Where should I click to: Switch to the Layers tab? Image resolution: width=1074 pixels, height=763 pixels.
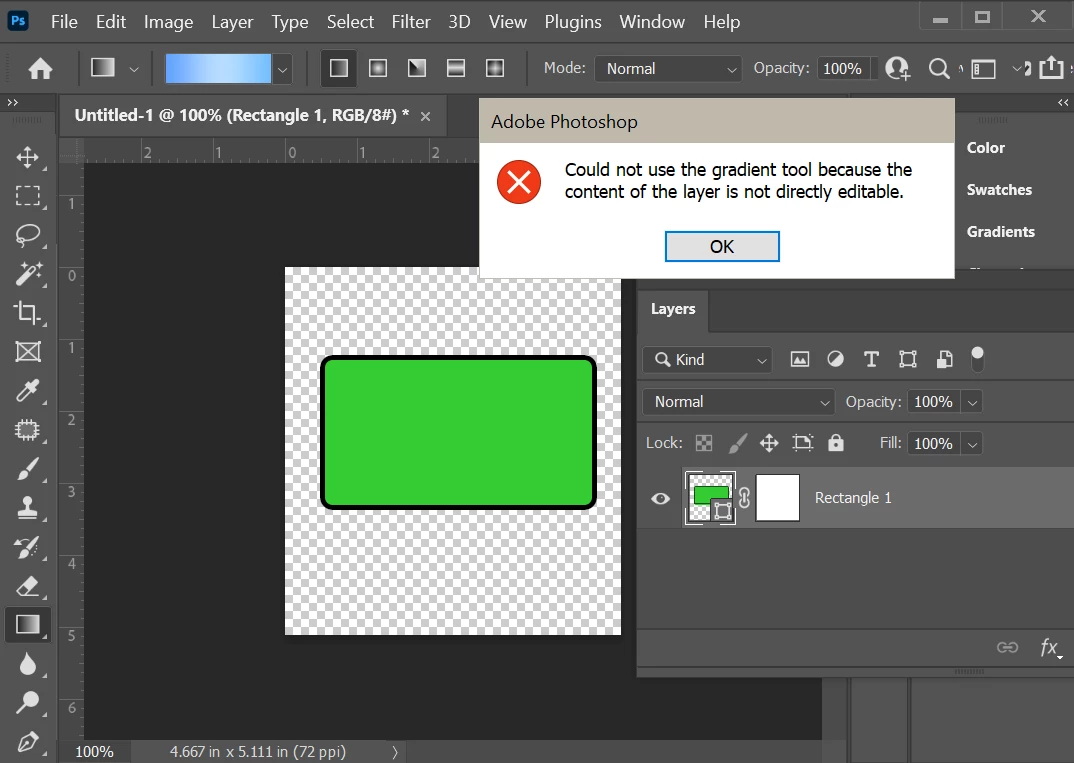(x=673, y=309)
